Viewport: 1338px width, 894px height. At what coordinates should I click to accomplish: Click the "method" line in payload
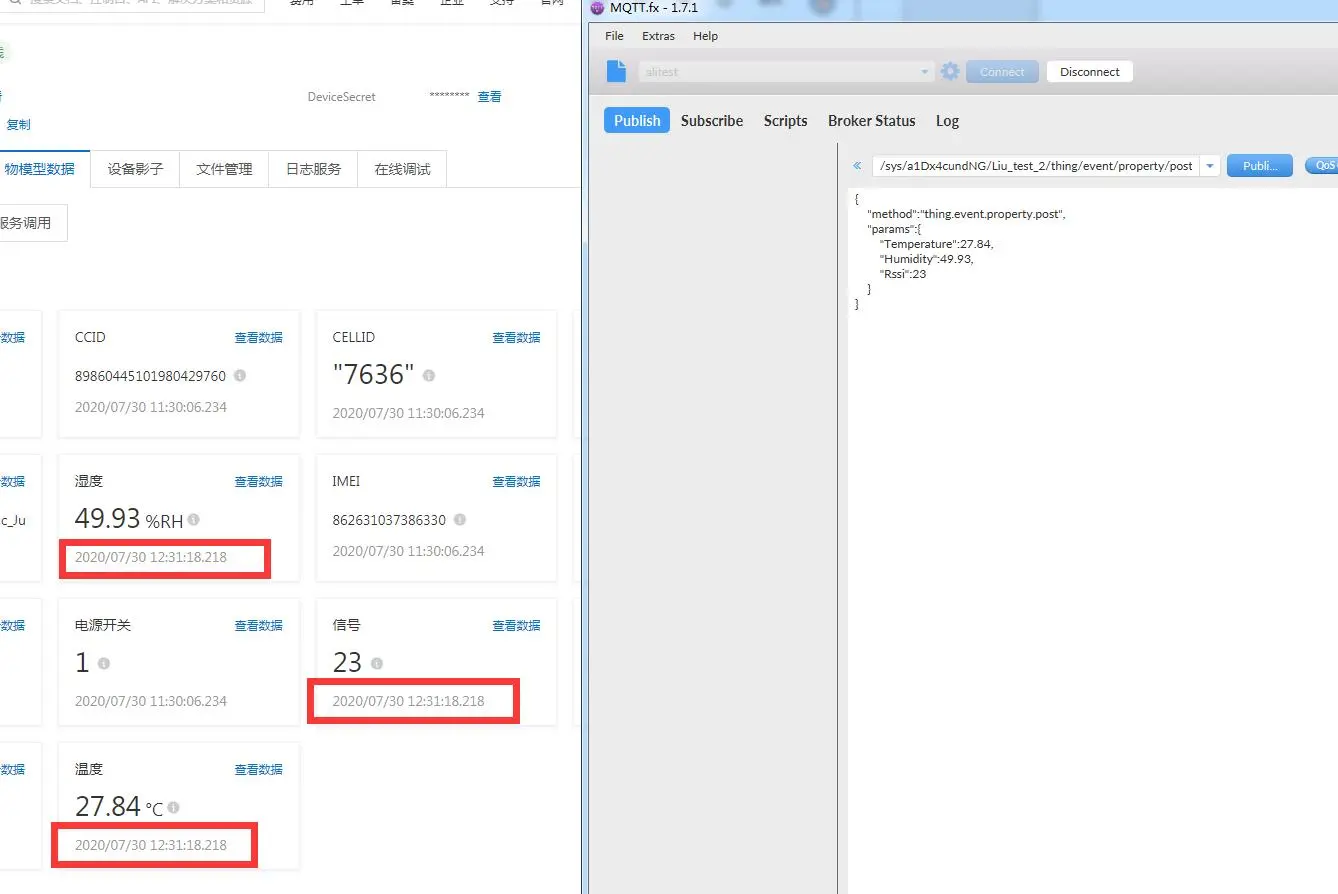pyautogui.click(x=966, y=214)
